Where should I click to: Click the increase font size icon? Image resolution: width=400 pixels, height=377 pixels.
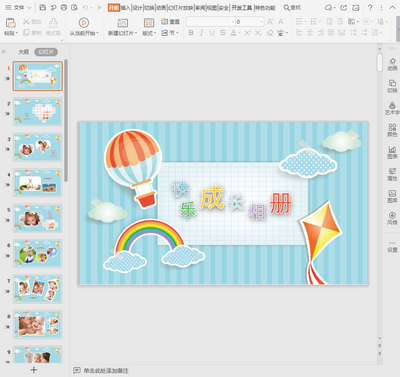tap(270, 22)
